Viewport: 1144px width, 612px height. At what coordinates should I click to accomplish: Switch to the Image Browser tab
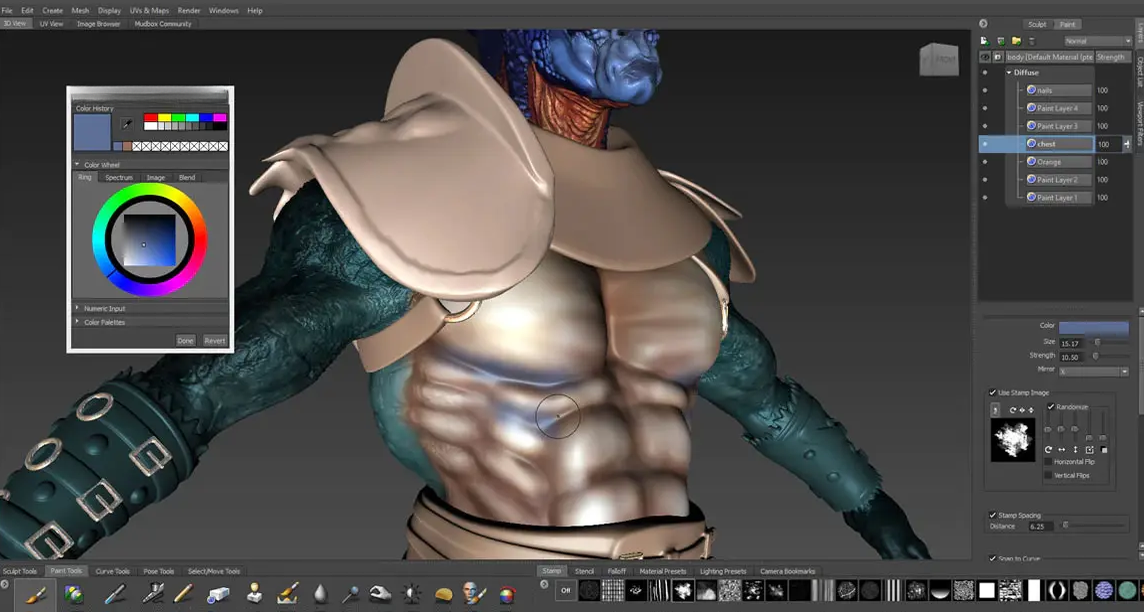tap(98, 23)
